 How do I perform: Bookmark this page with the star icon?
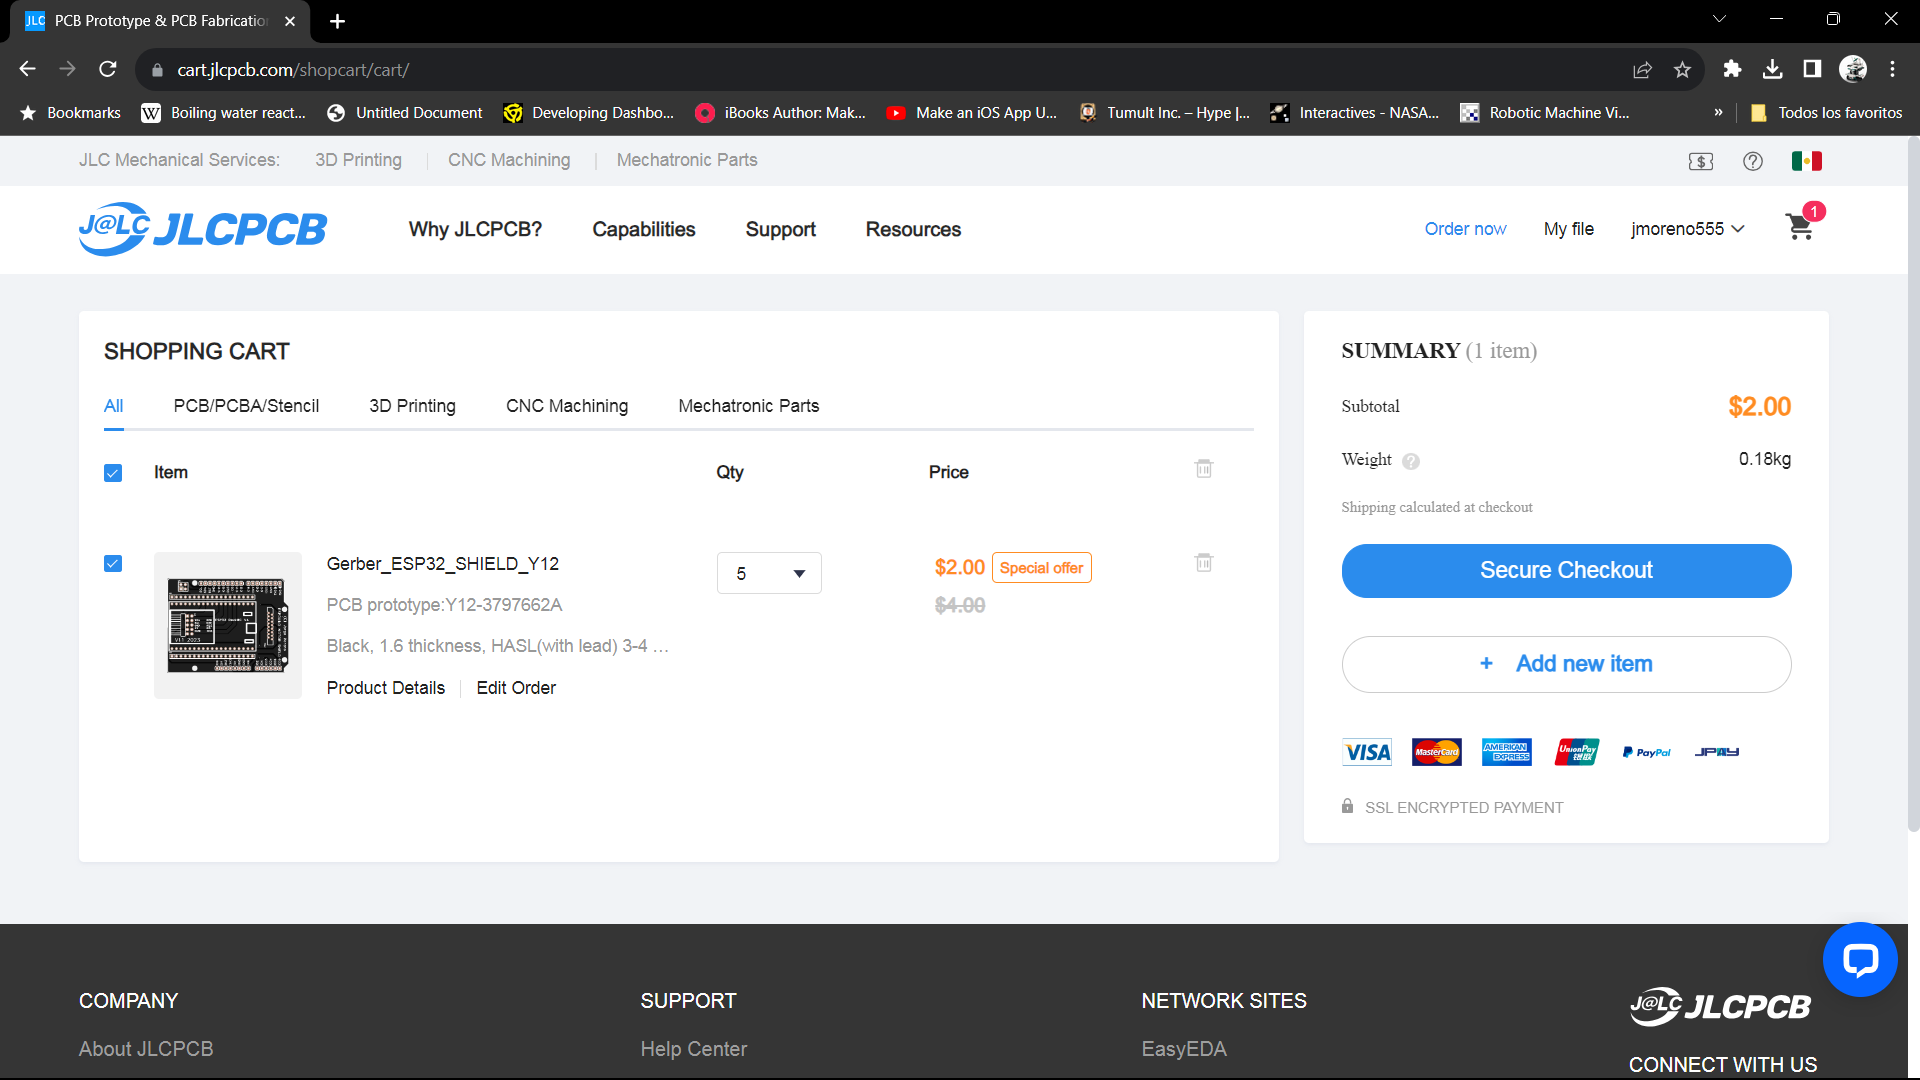tap(1682, 70)
